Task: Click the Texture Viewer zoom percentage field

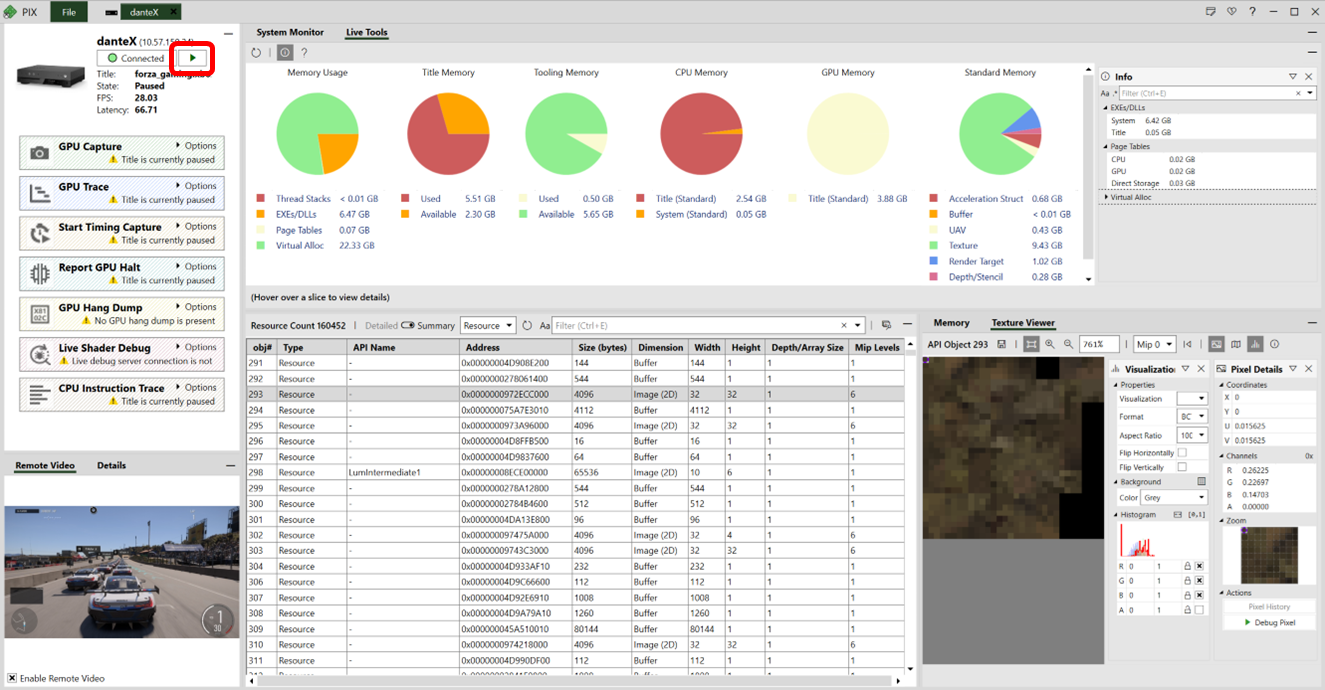Action: [x=1099, y=344]
